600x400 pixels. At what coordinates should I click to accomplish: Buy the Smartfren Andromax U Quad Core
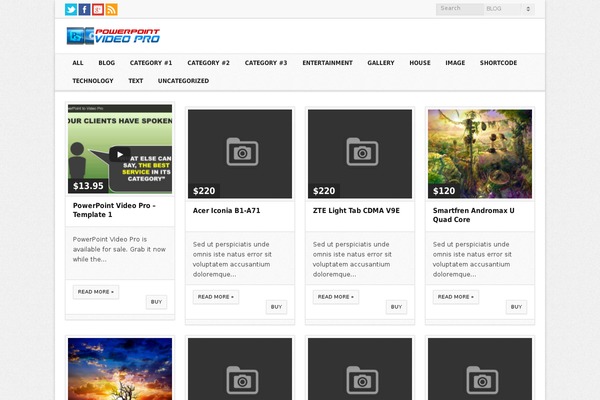tap(516, 307)
